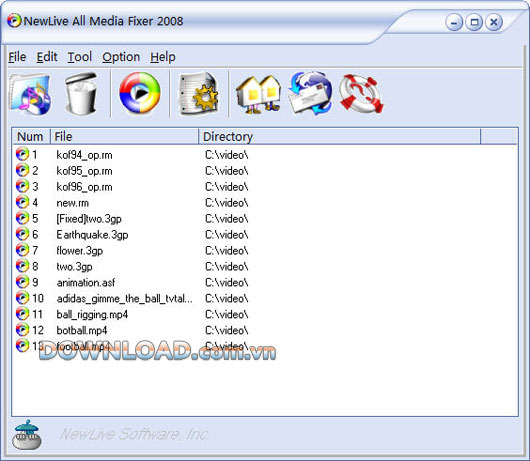
Task: Click the globe and envelope email icon
Action: pyautogui.click(x=310, y=93)
